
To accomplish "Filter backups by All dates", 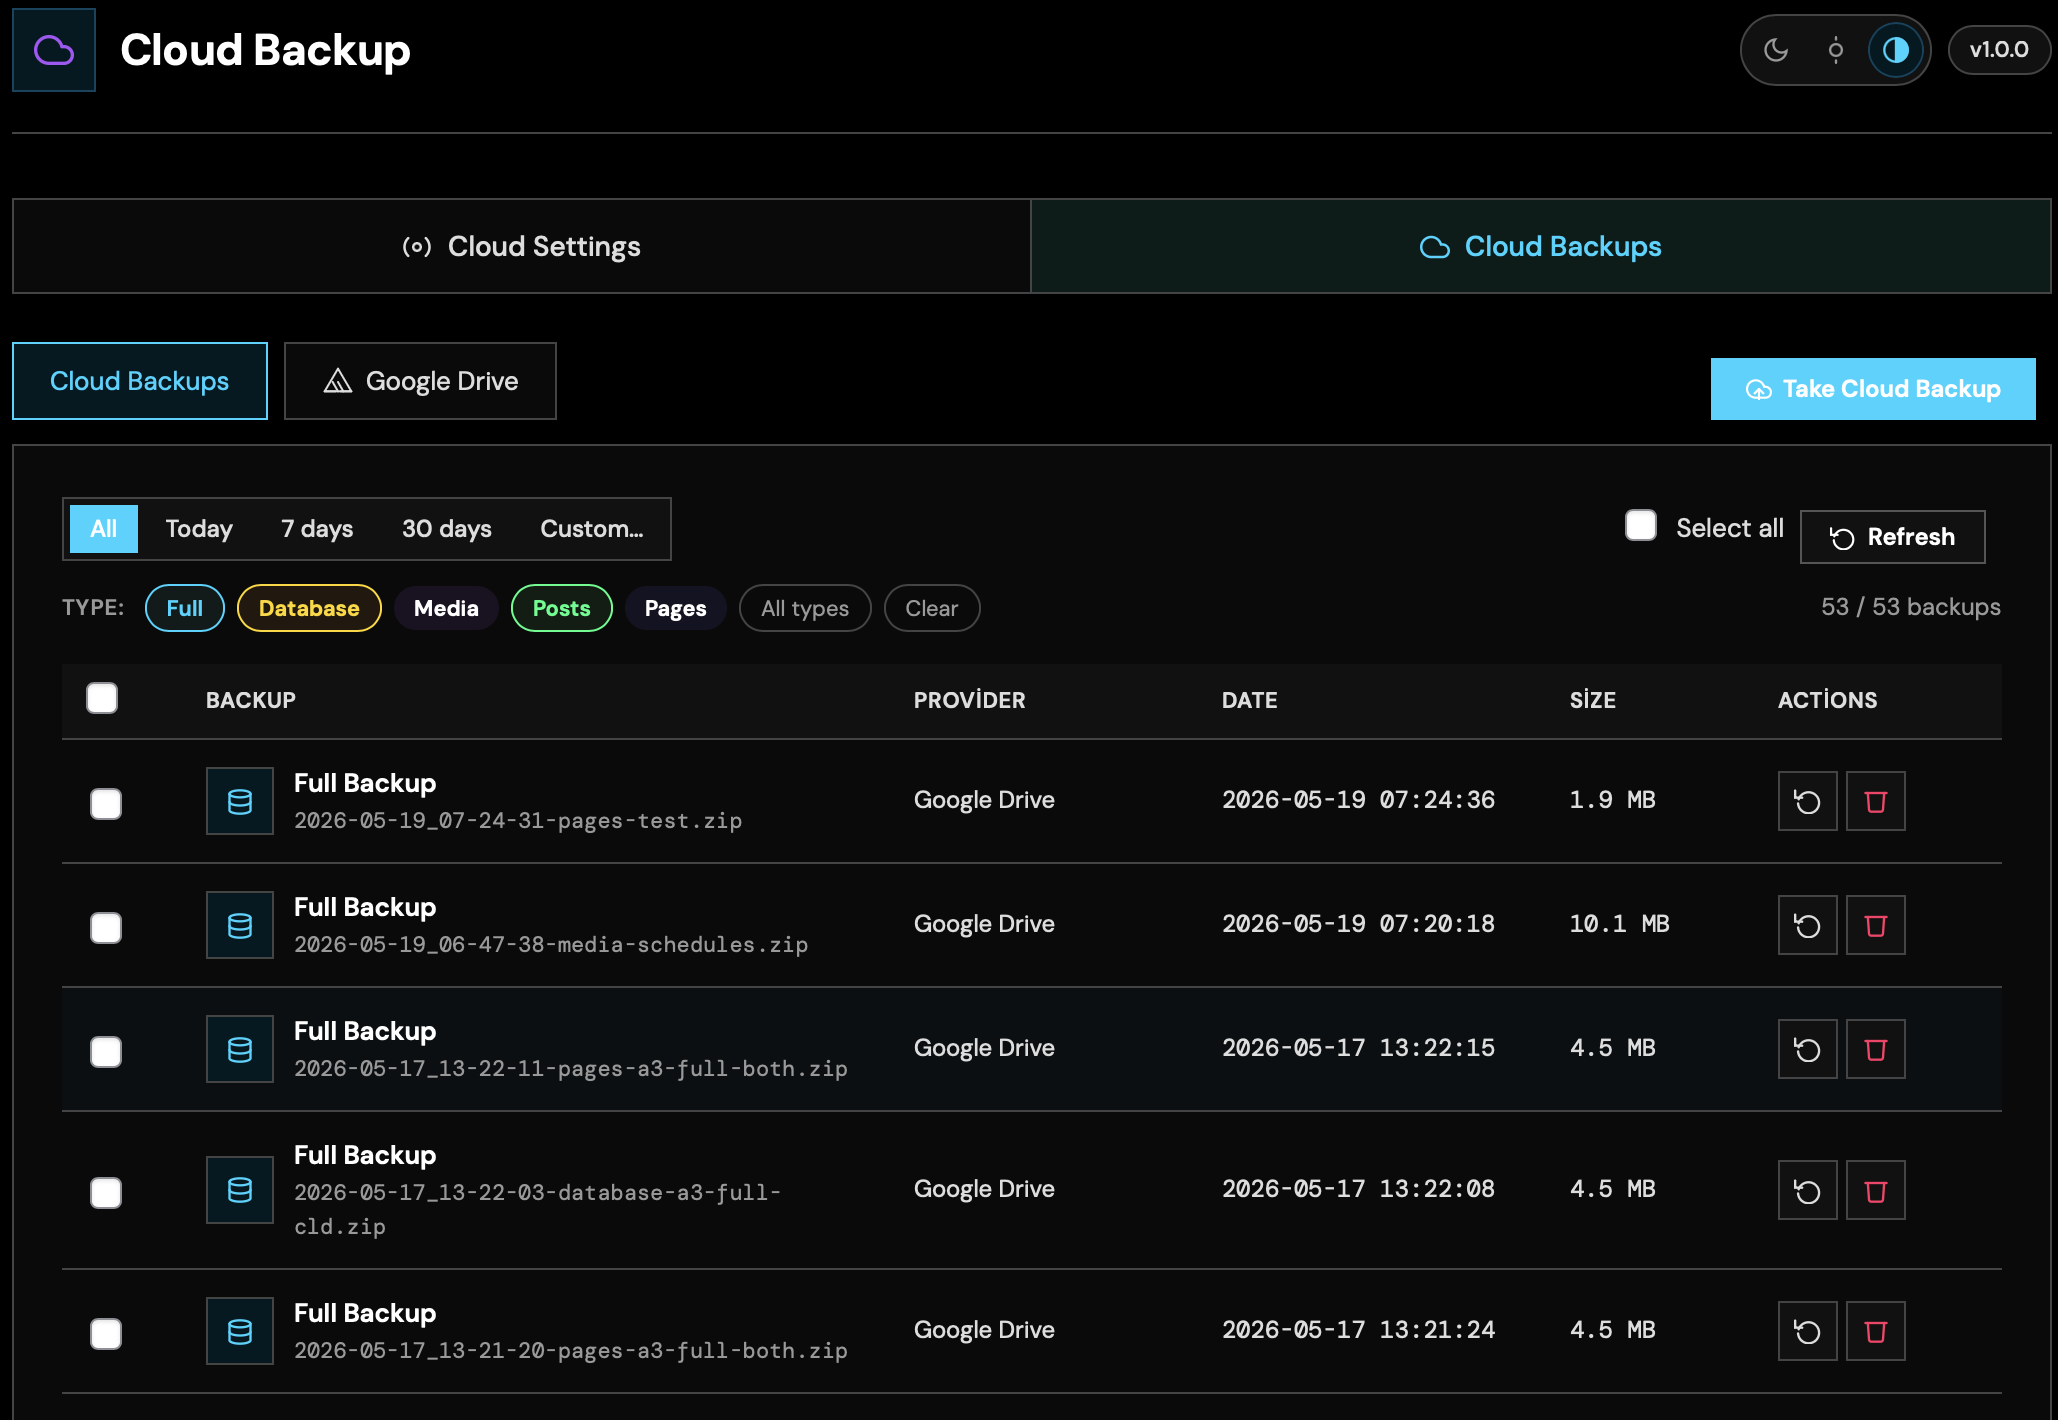I will [104, 529].
